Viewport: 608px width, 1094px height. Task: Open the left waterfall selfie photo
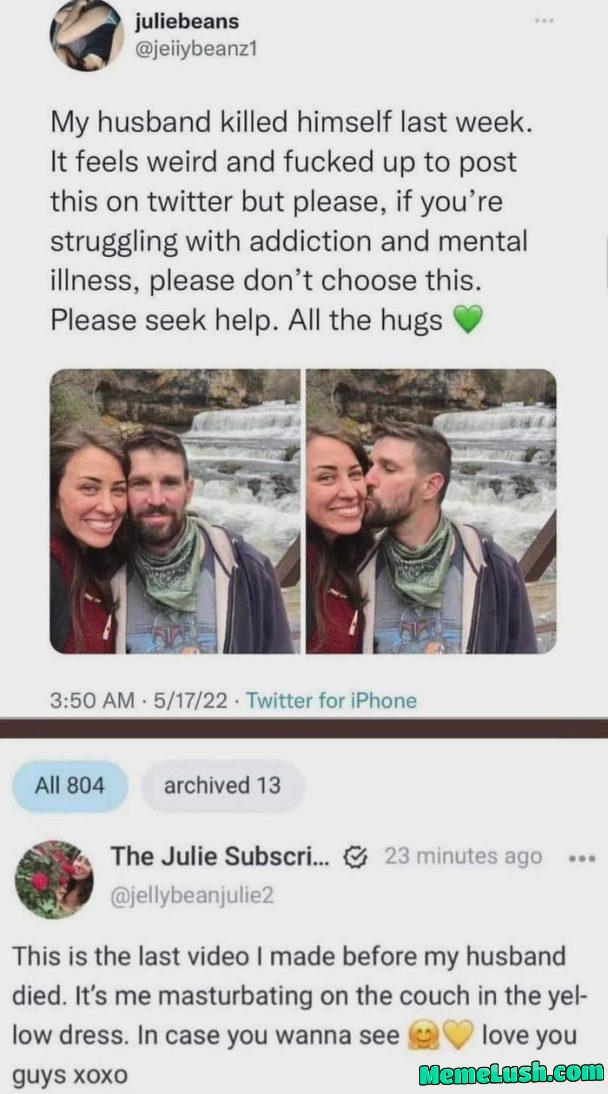tap(175, 511)
